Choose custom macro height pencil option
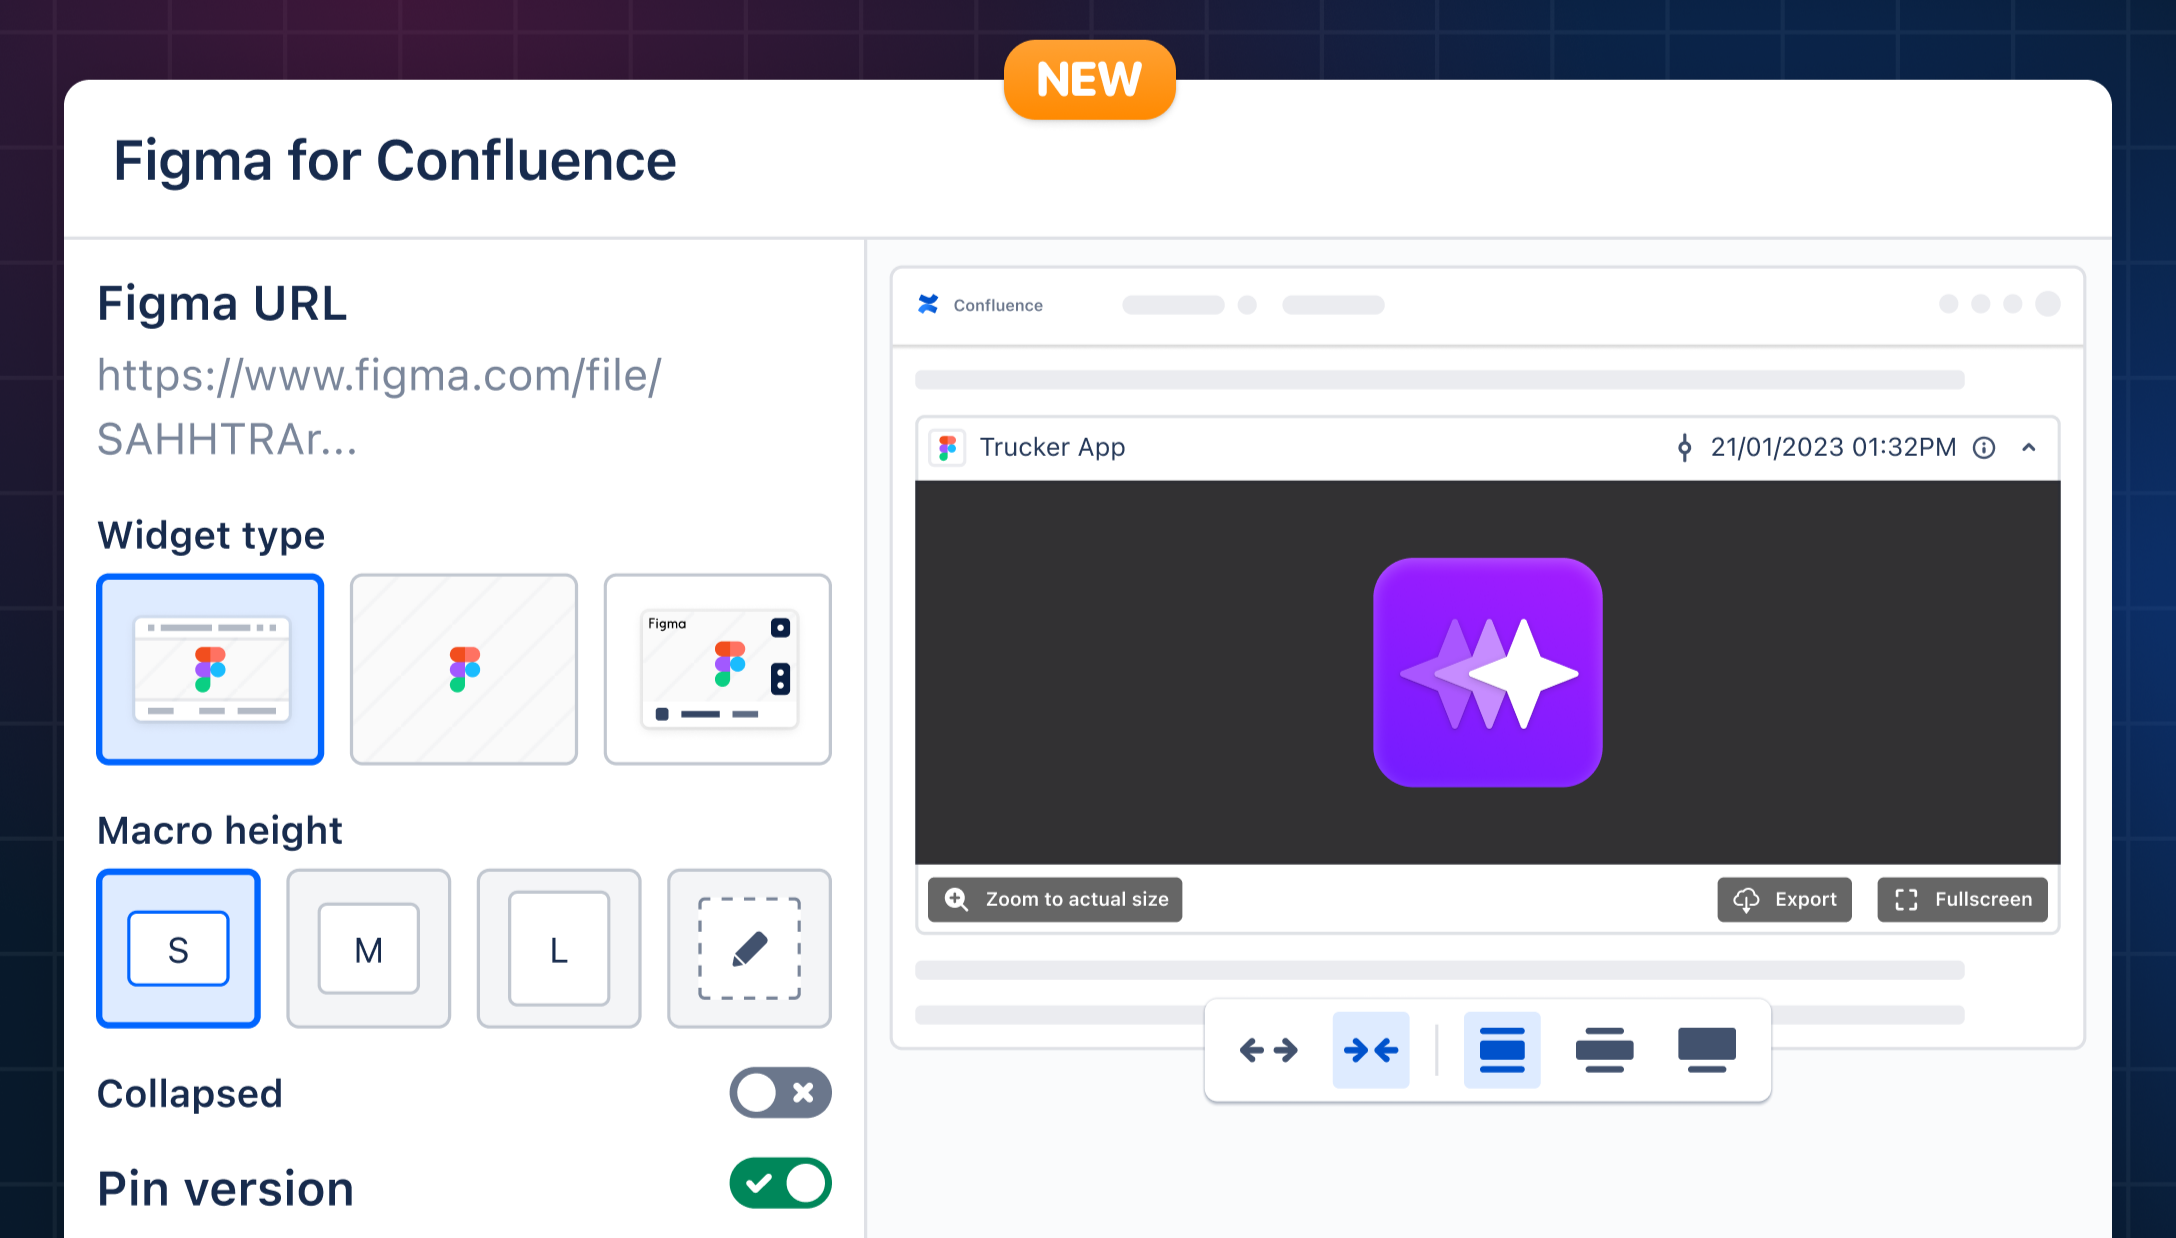 (x=749, y=948)
